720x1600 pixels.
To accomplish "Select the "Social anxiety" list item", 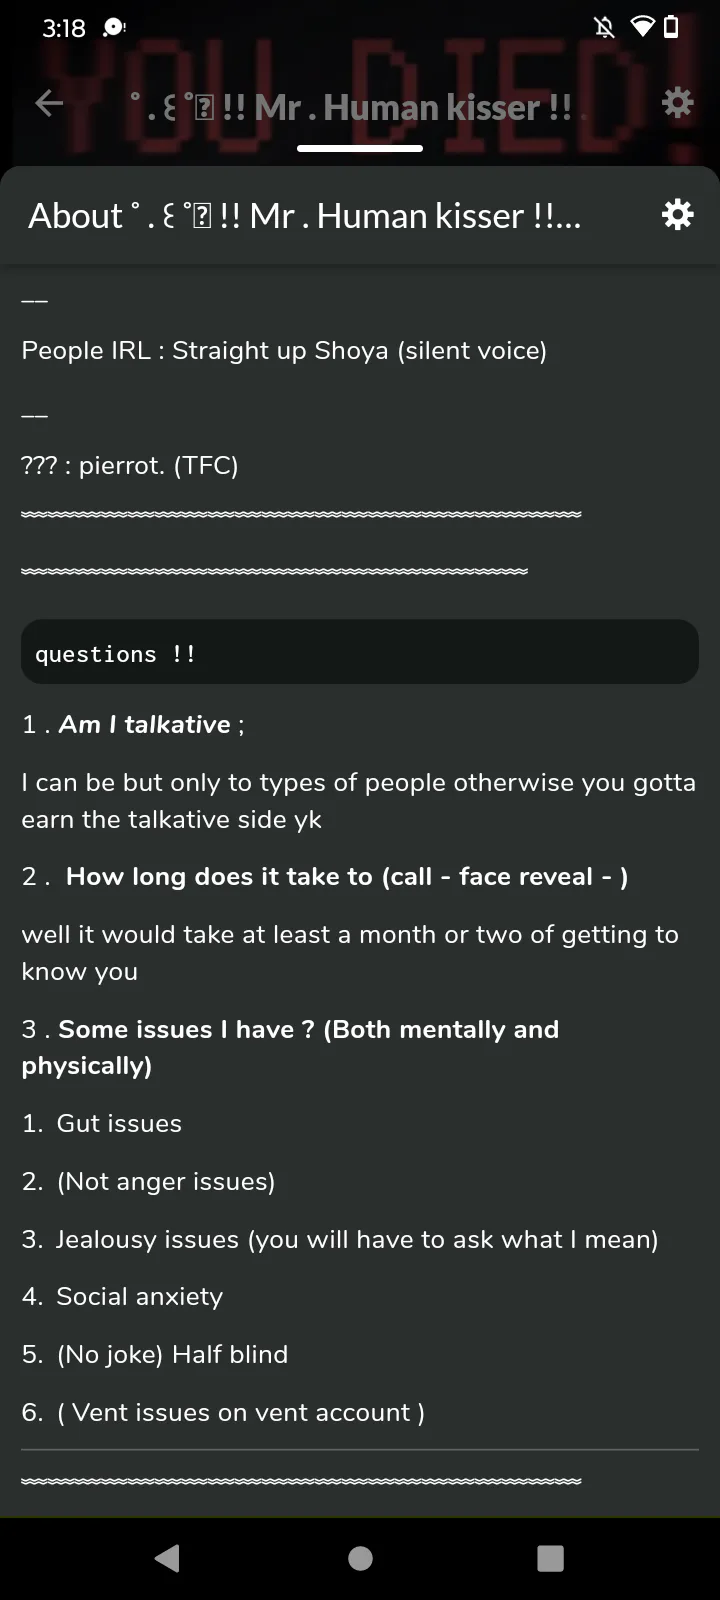I will (139, 1296).
